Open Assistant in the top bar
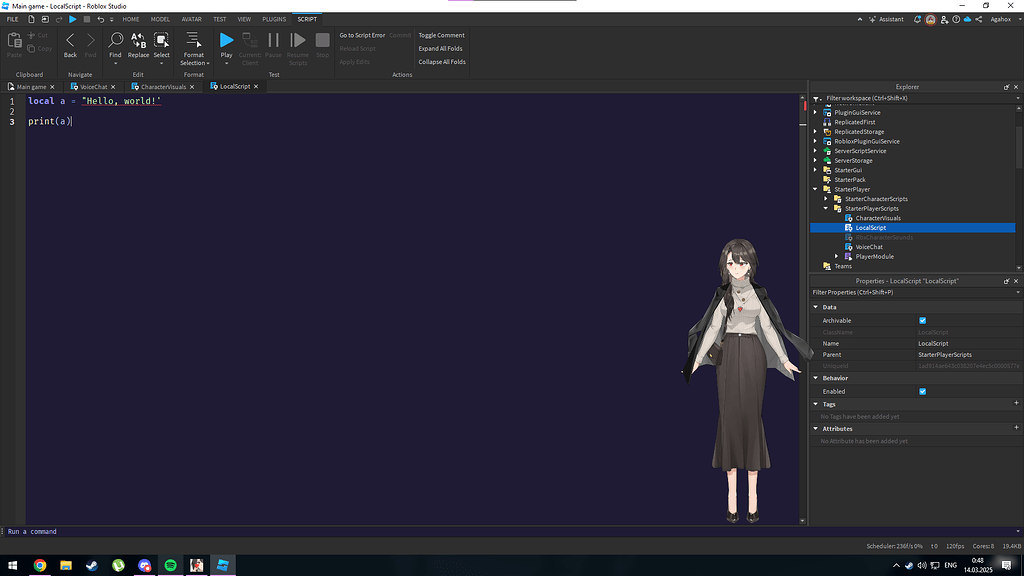This screenshot has width=1024, height=576. (x=886, y=19)
